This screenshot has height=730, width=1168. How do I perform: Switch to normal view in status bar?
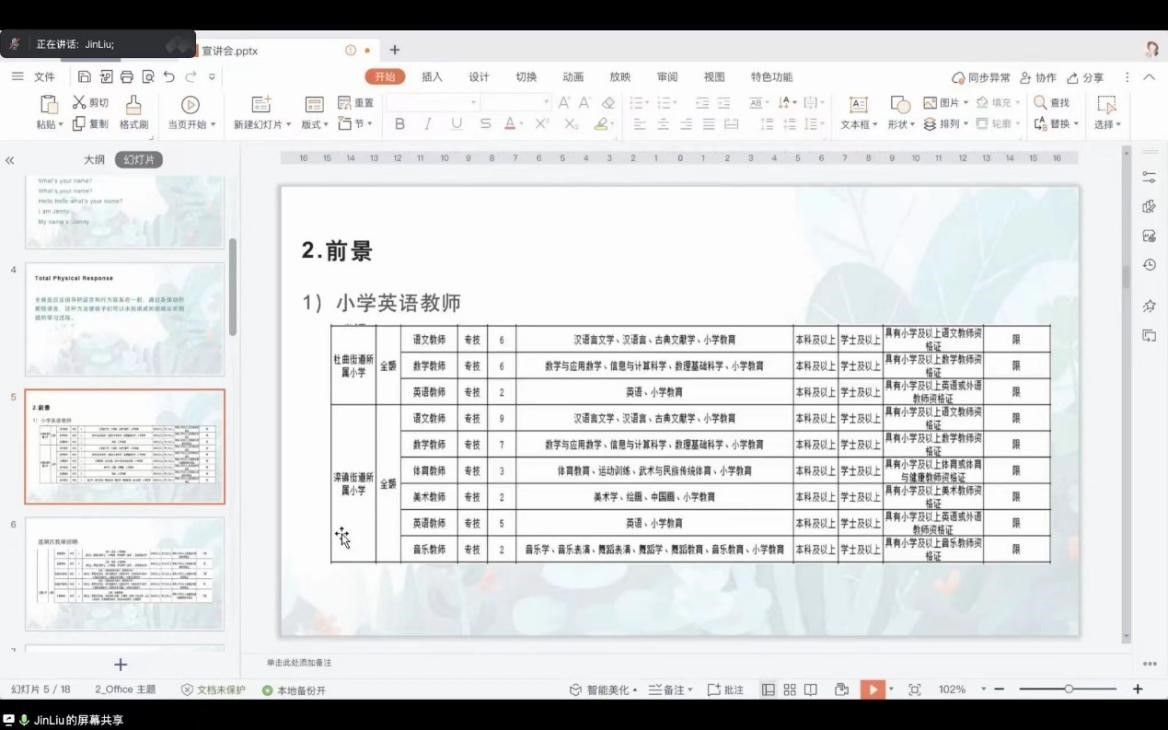tap(768, 690)
